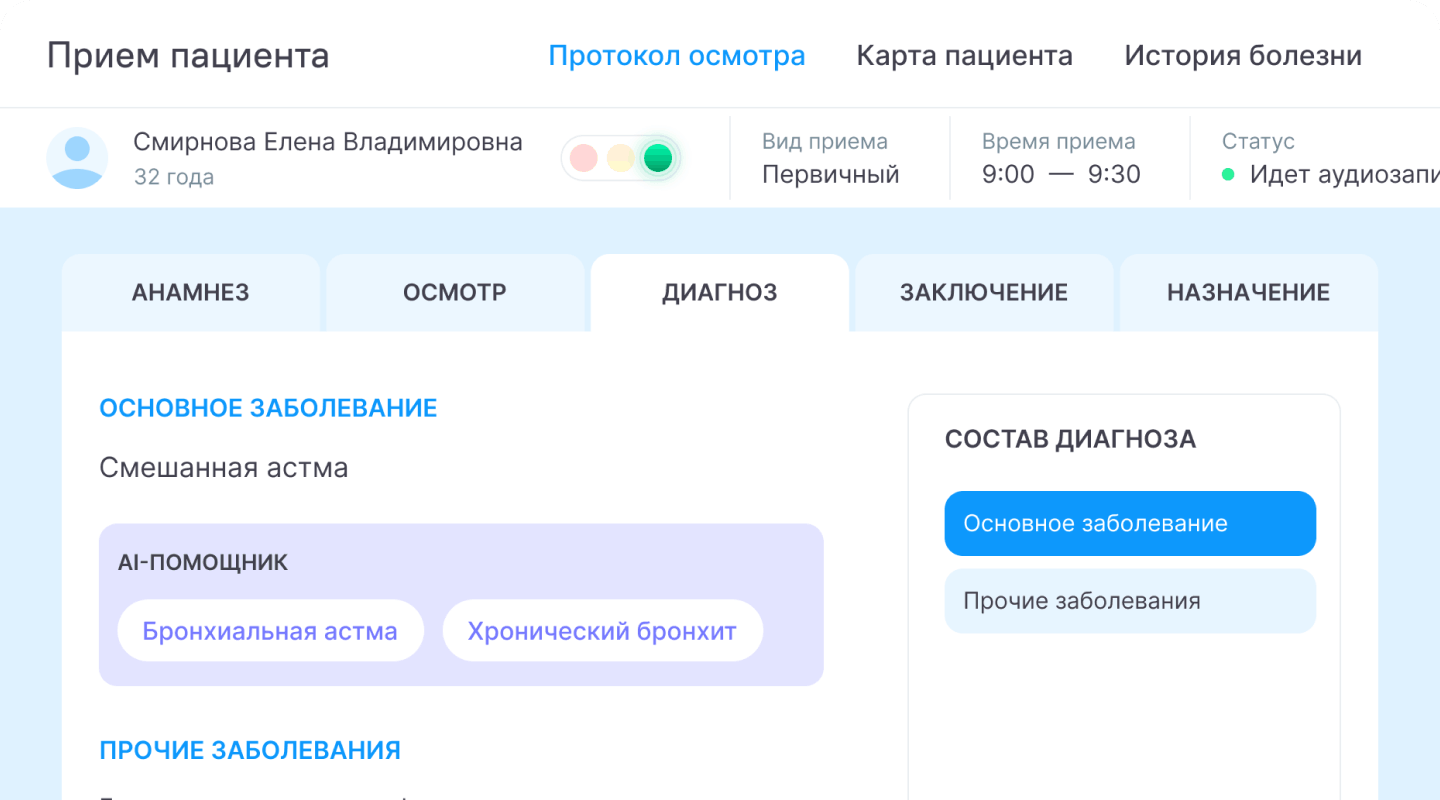
Task: Open Протокол осмотра navigation tab
Action: click(676, 55)
